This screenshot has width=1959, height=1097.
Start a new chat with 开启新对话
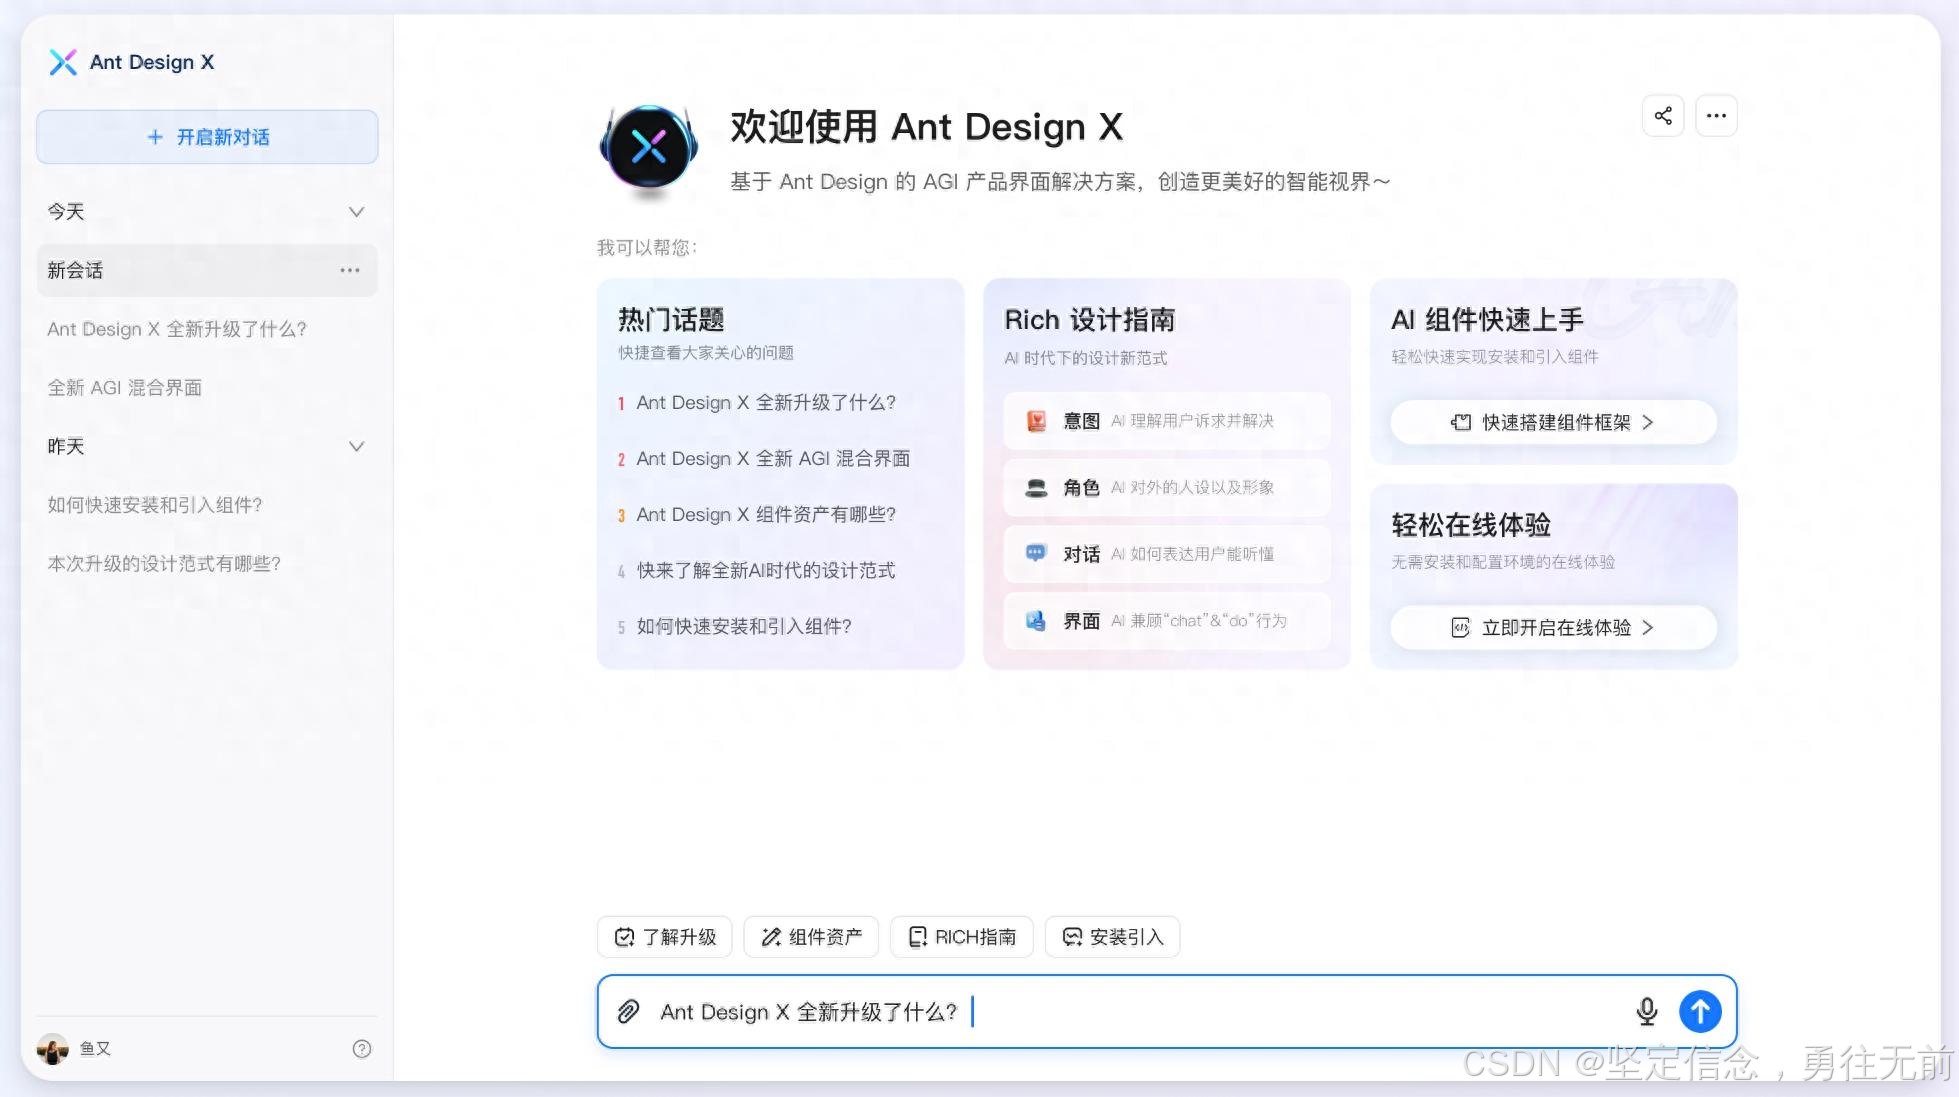click(x=207, y=137)
